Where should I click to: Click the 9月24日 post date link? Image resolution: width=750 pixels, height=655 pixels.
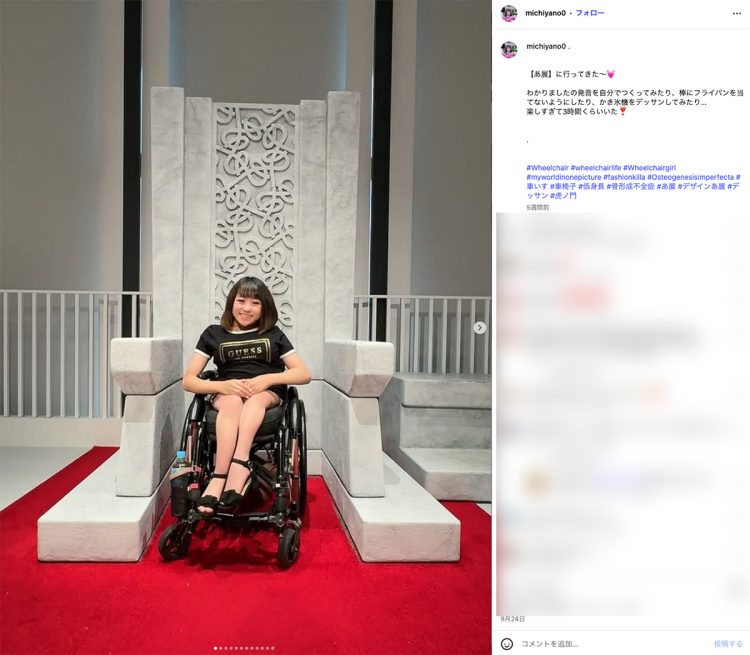512,619
